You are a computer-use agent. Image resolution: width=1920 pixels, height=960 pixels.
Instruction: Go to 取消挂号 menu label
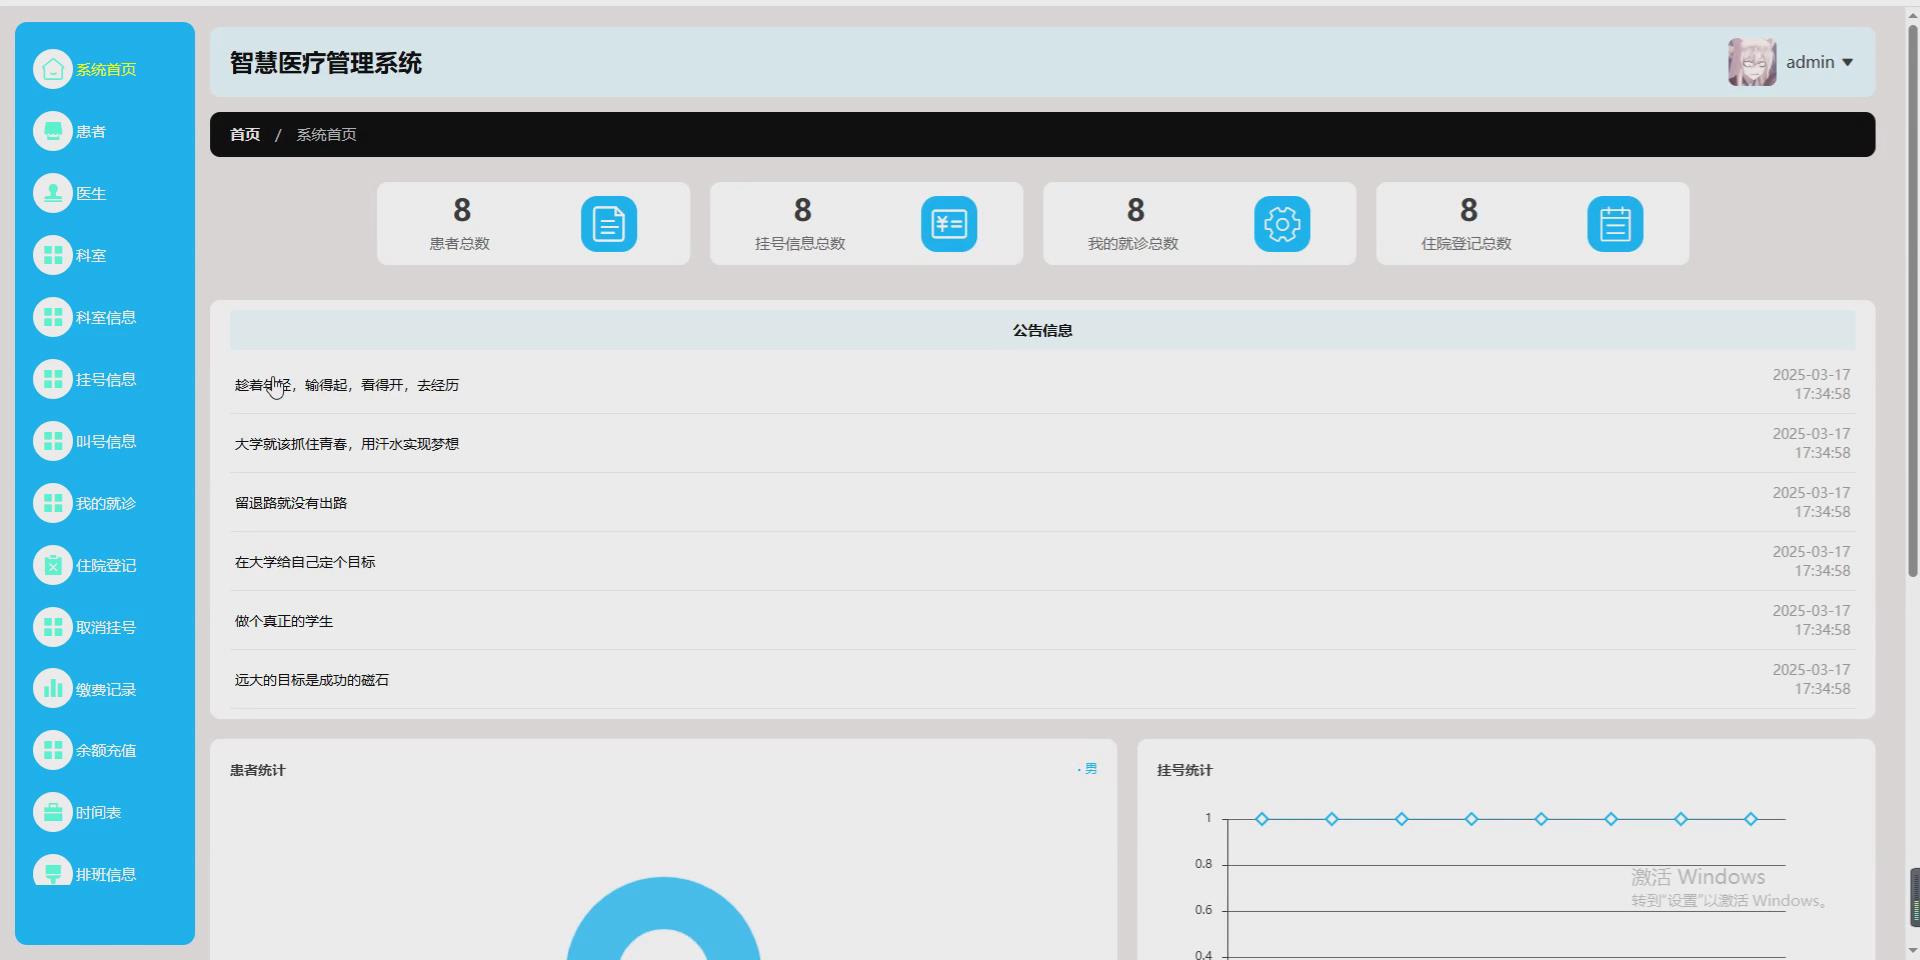click(x=106, y=627)
